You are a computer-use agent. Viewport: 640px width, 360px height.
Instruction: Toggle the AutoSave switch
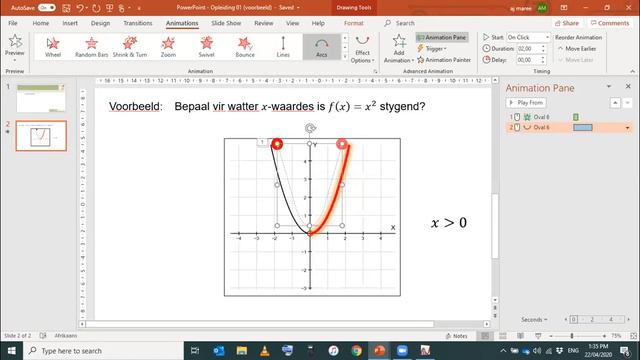pyautogui.click(x=47, y=8)
